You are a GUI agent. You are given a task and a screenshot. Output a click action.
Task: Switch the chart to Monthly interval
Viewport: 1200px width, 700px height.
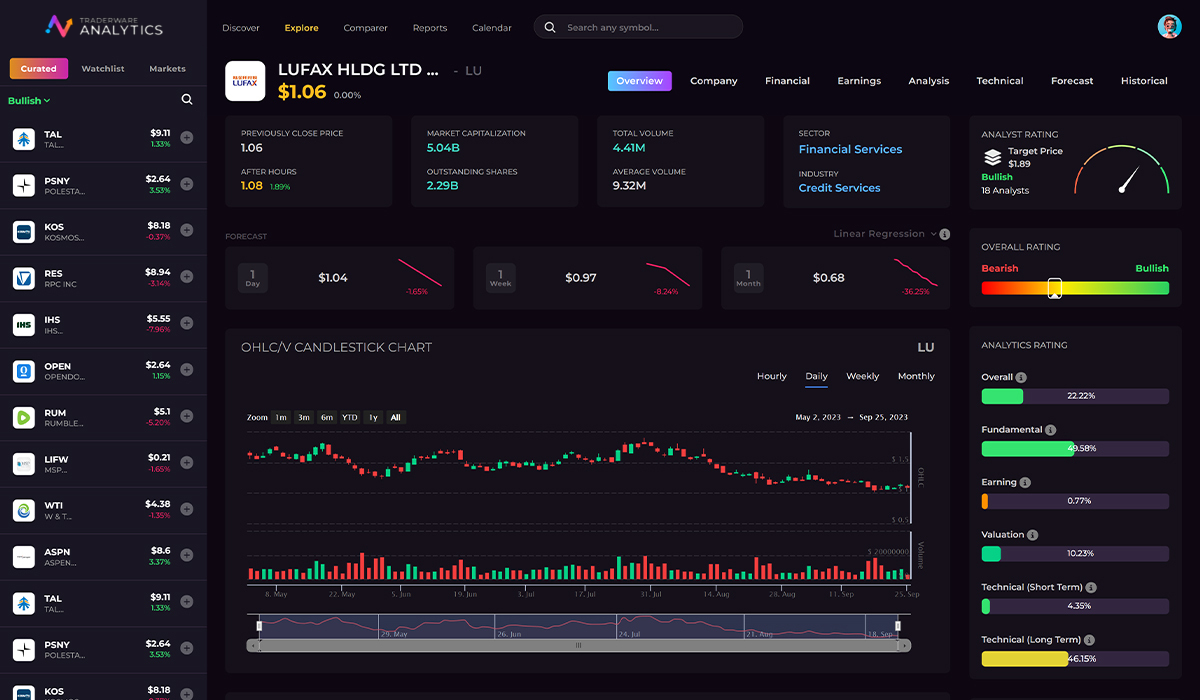click(x=916, y=377)
